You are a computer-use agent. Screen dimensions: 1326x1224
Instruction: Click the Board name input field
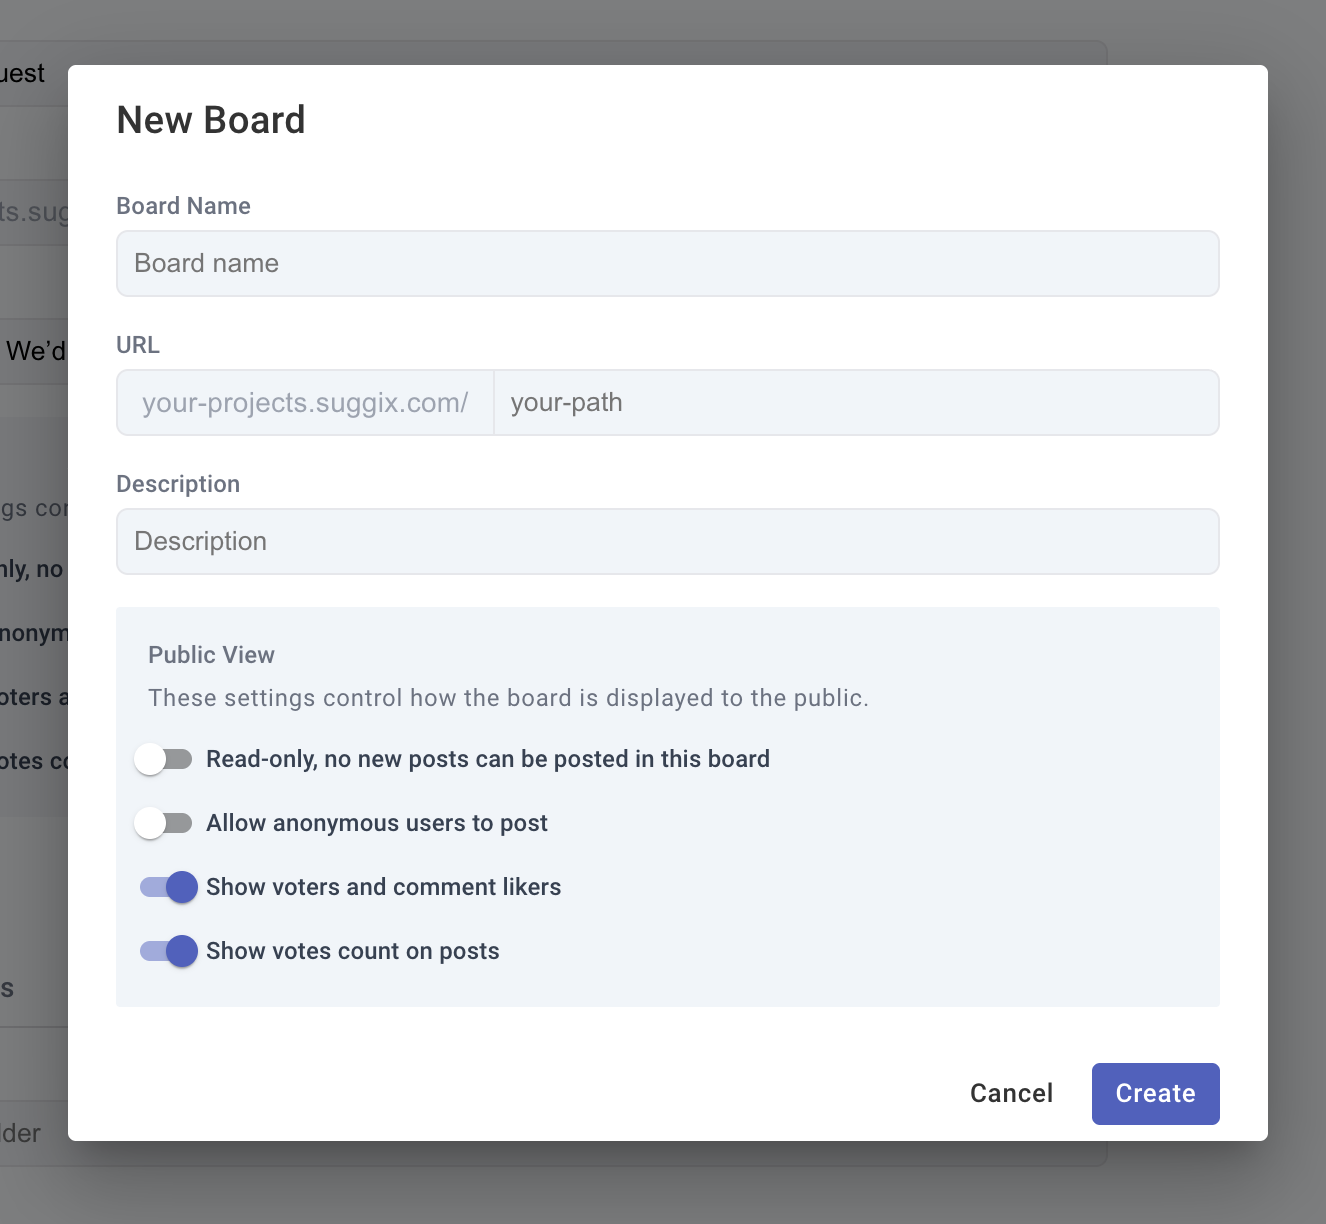(x=668, y=263)
